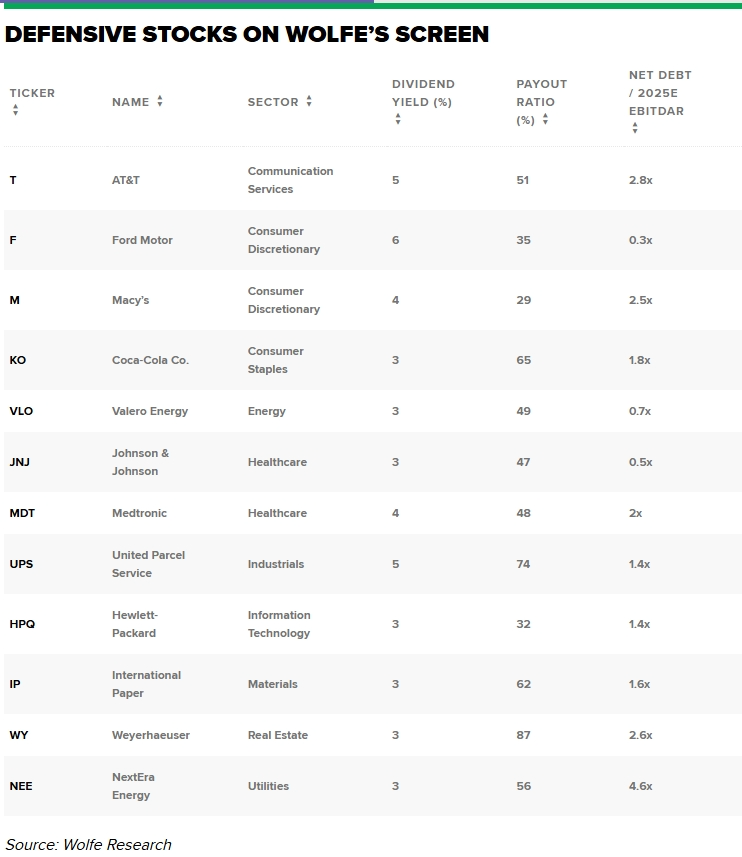This screenshot has width=742, height=857.
Task: Sort by Net Debt / EBITDAR arrows
Action: 635,128
